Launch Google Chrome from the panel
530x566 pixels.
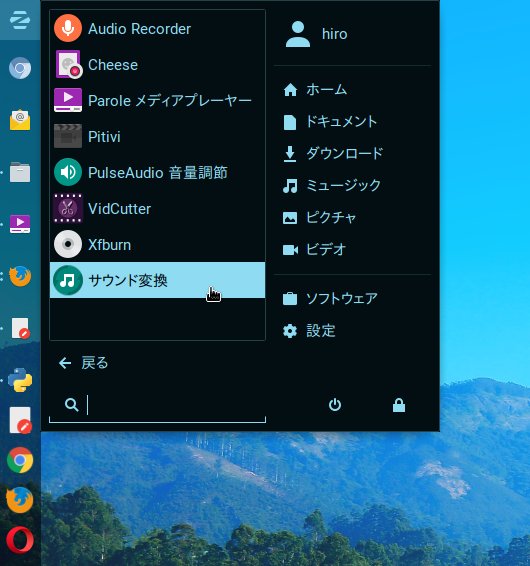pos(20,460)
